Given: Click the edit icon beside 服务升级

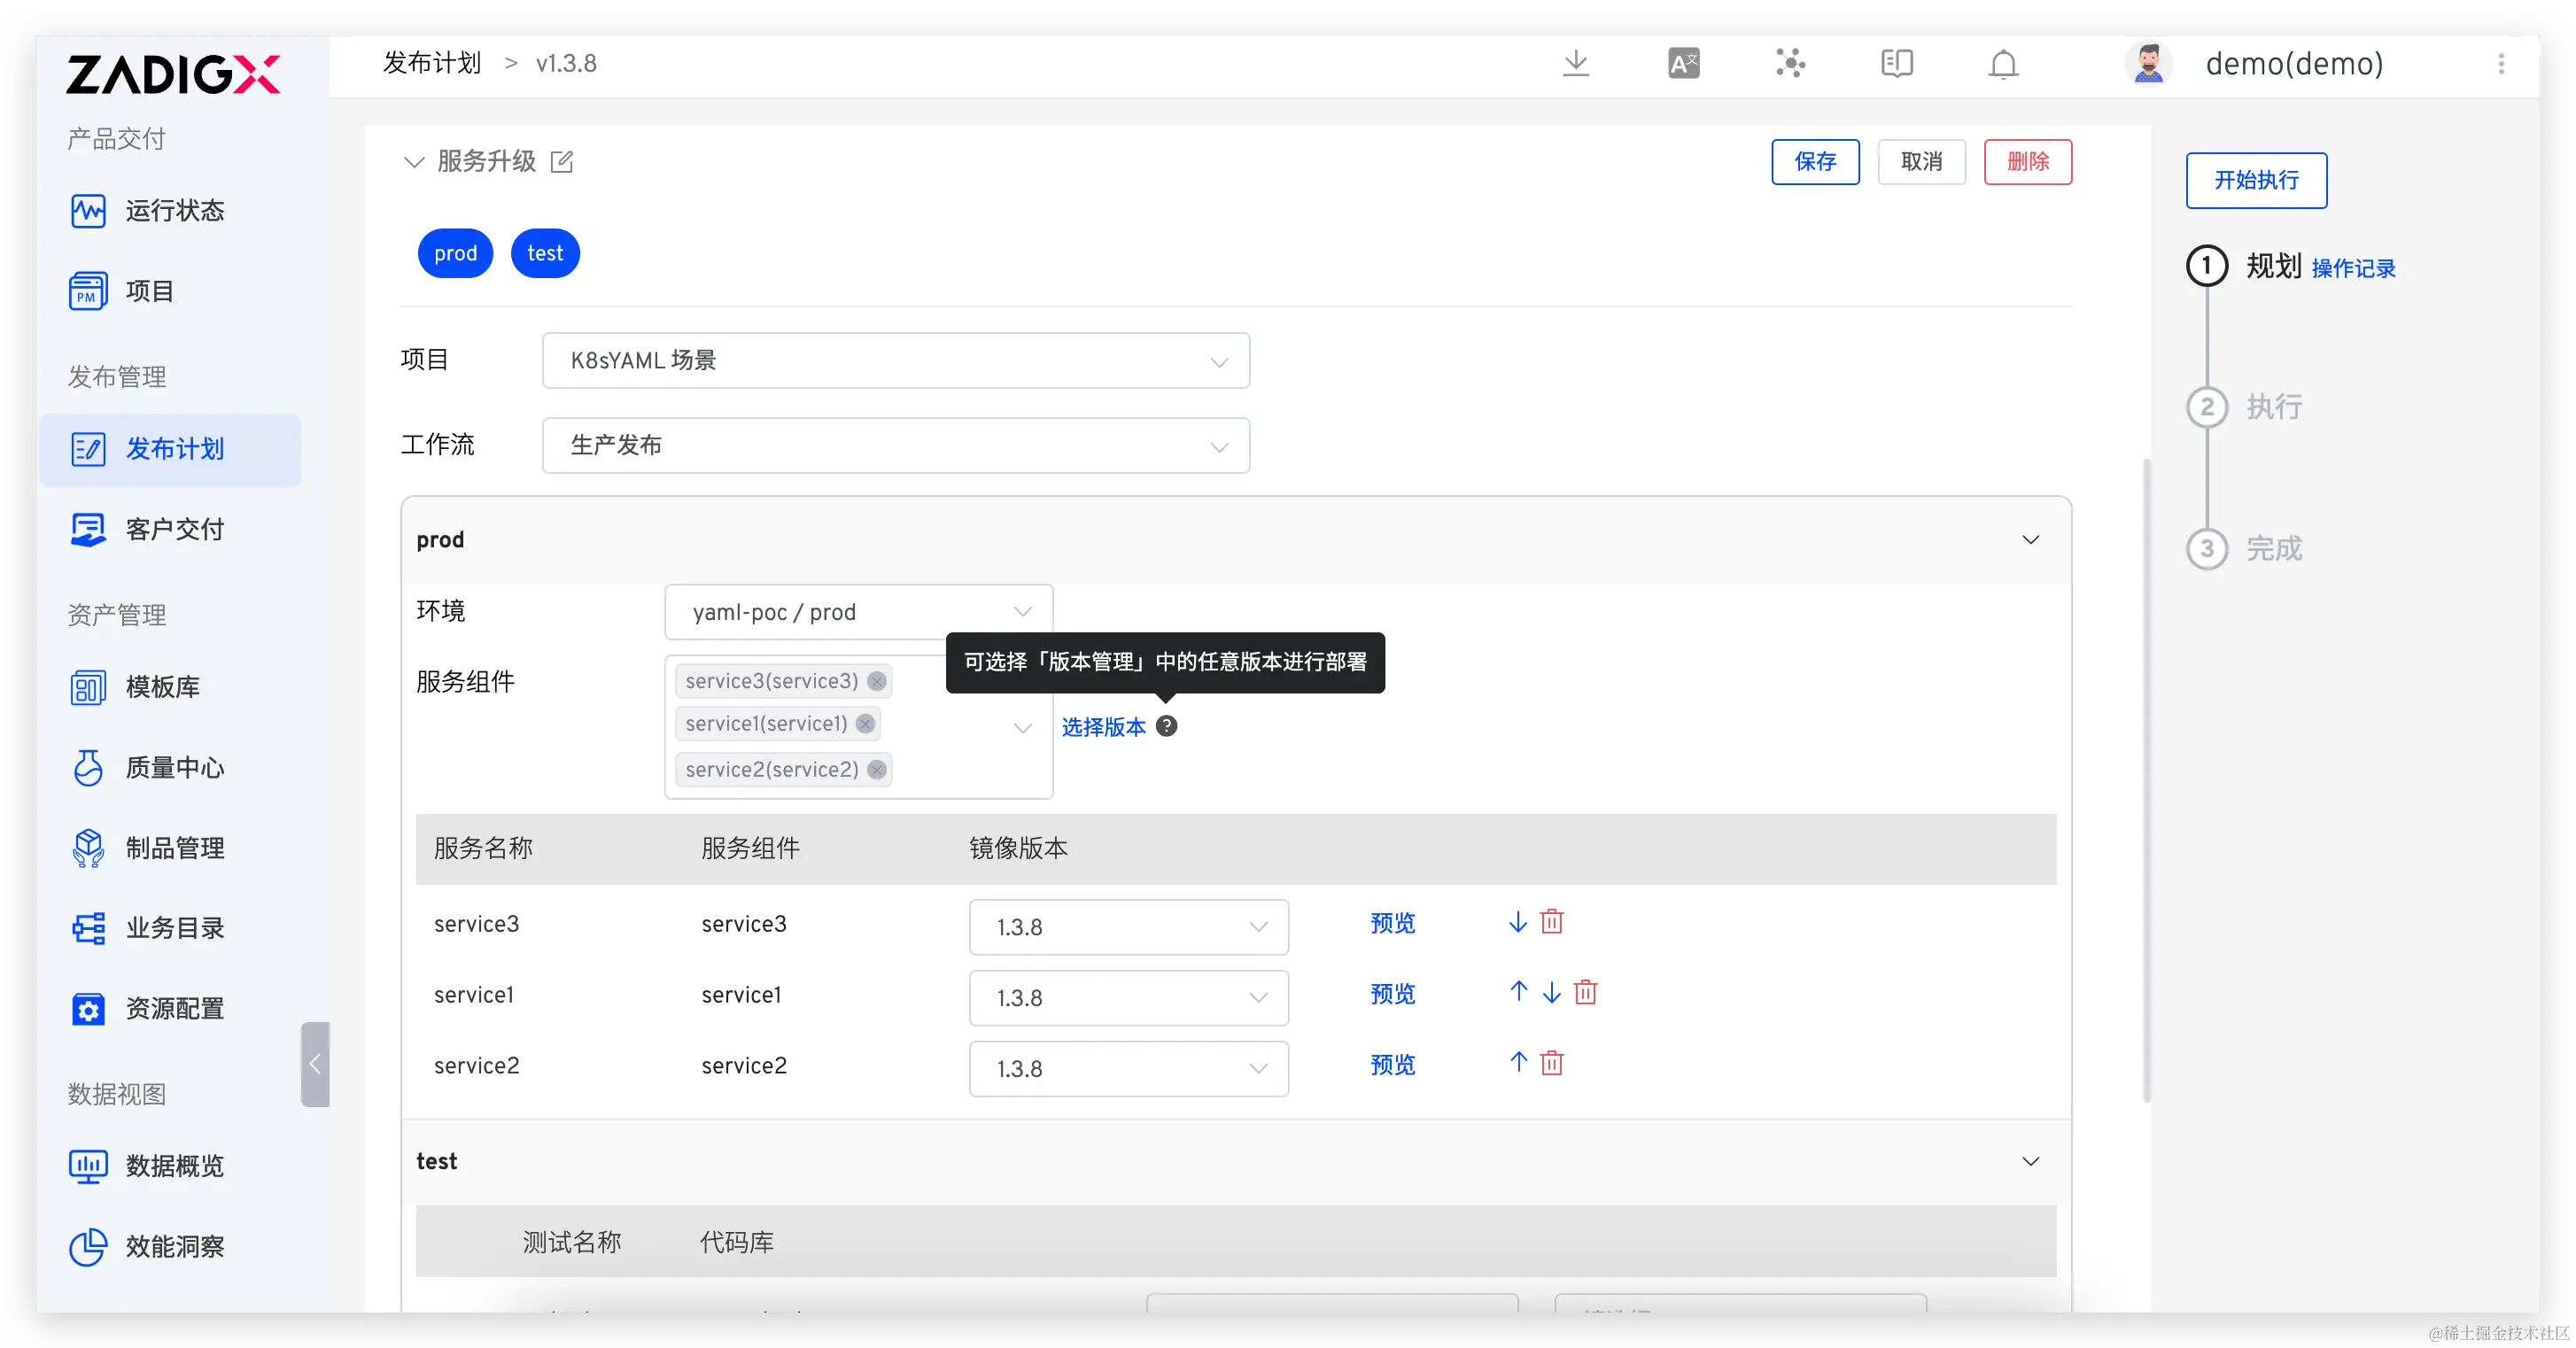Looking at the screenshot, I should point(562,161).
